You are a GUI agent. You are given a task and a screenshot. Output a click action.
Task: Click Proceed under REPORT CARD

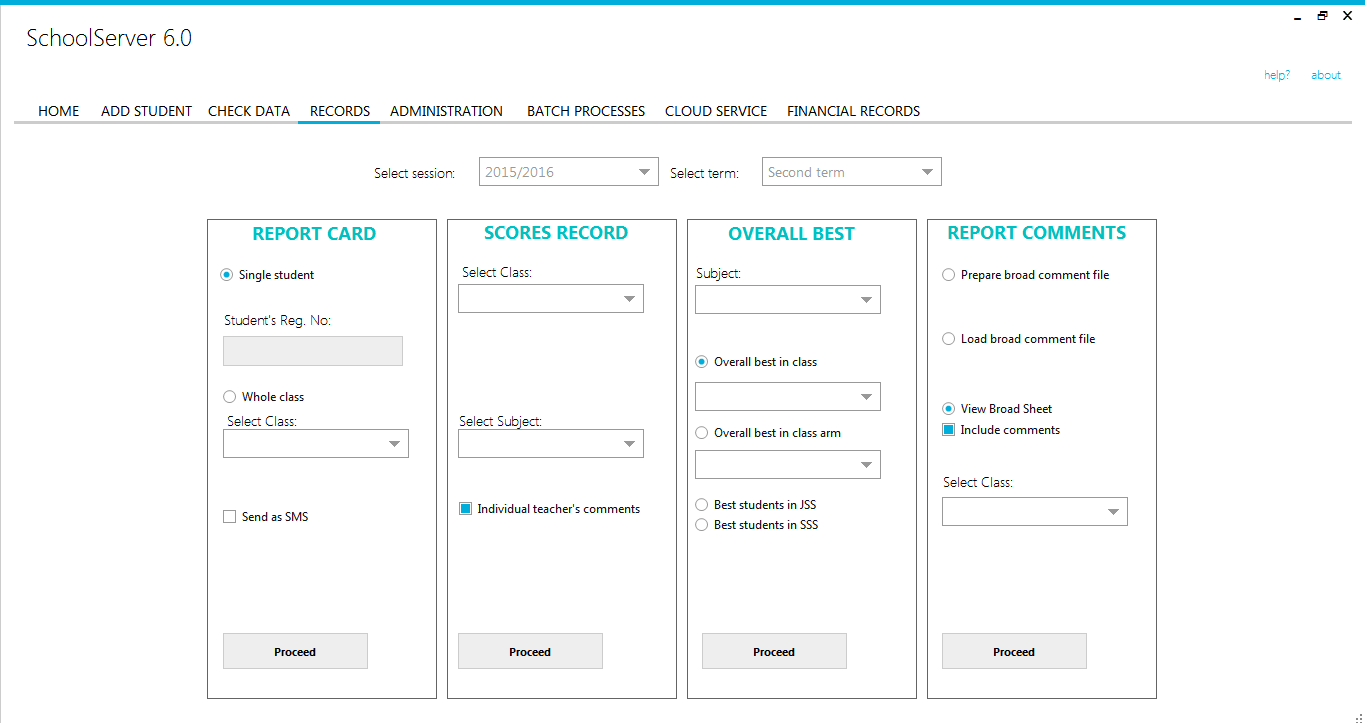tap(295, 651)
